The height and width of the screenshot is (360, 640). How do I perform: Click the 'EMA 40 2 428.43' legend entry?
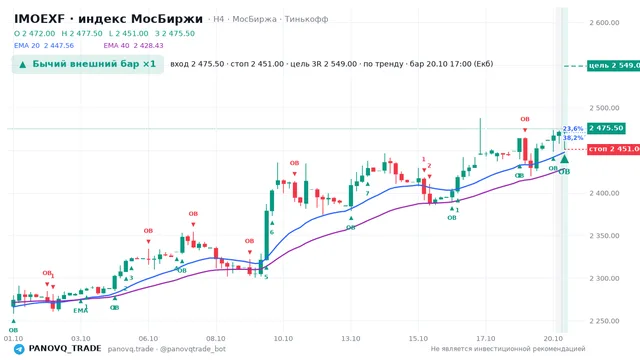(x=133, y=46)
